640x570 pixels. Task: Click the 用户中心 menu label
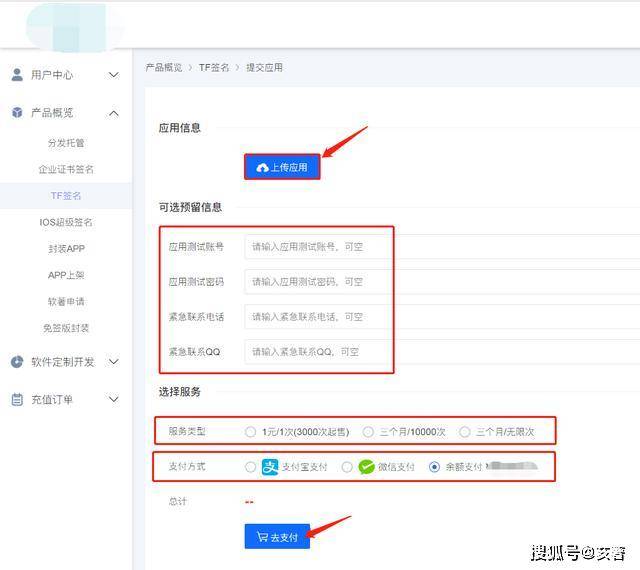[52, 75]
